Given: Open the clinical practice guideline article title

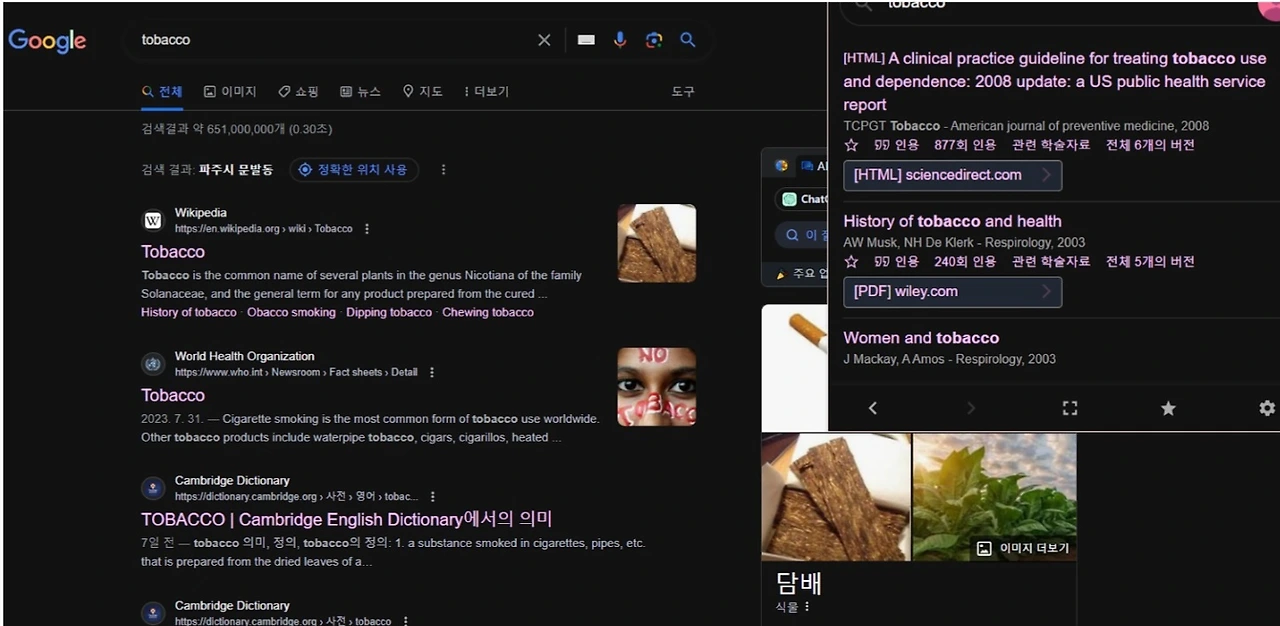Looking at the screenshot, I should point(1055,81).
